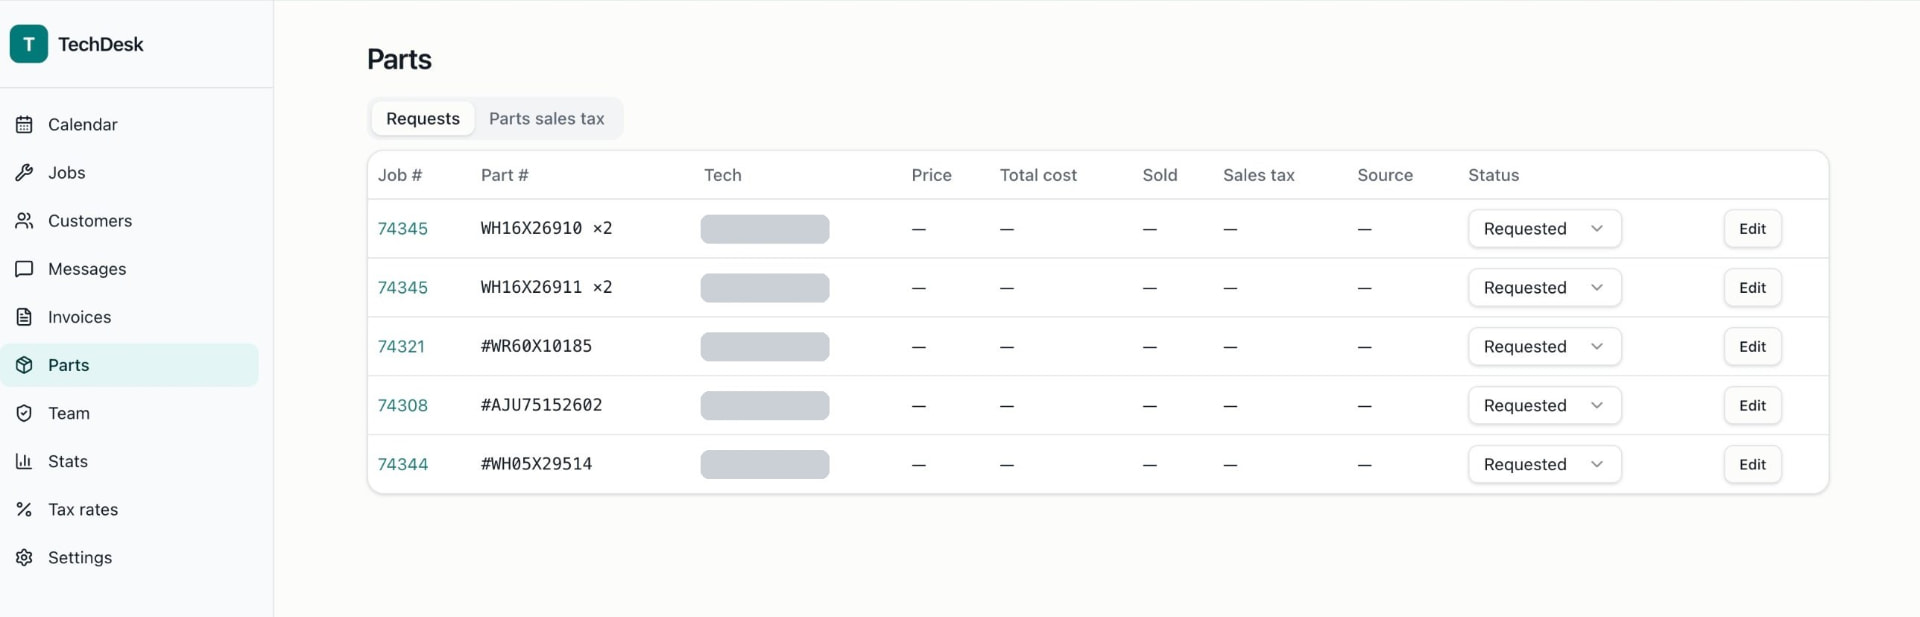Click the Invoices sidebar item
This screenshot has height=617, width=1920.
point(130,317)
